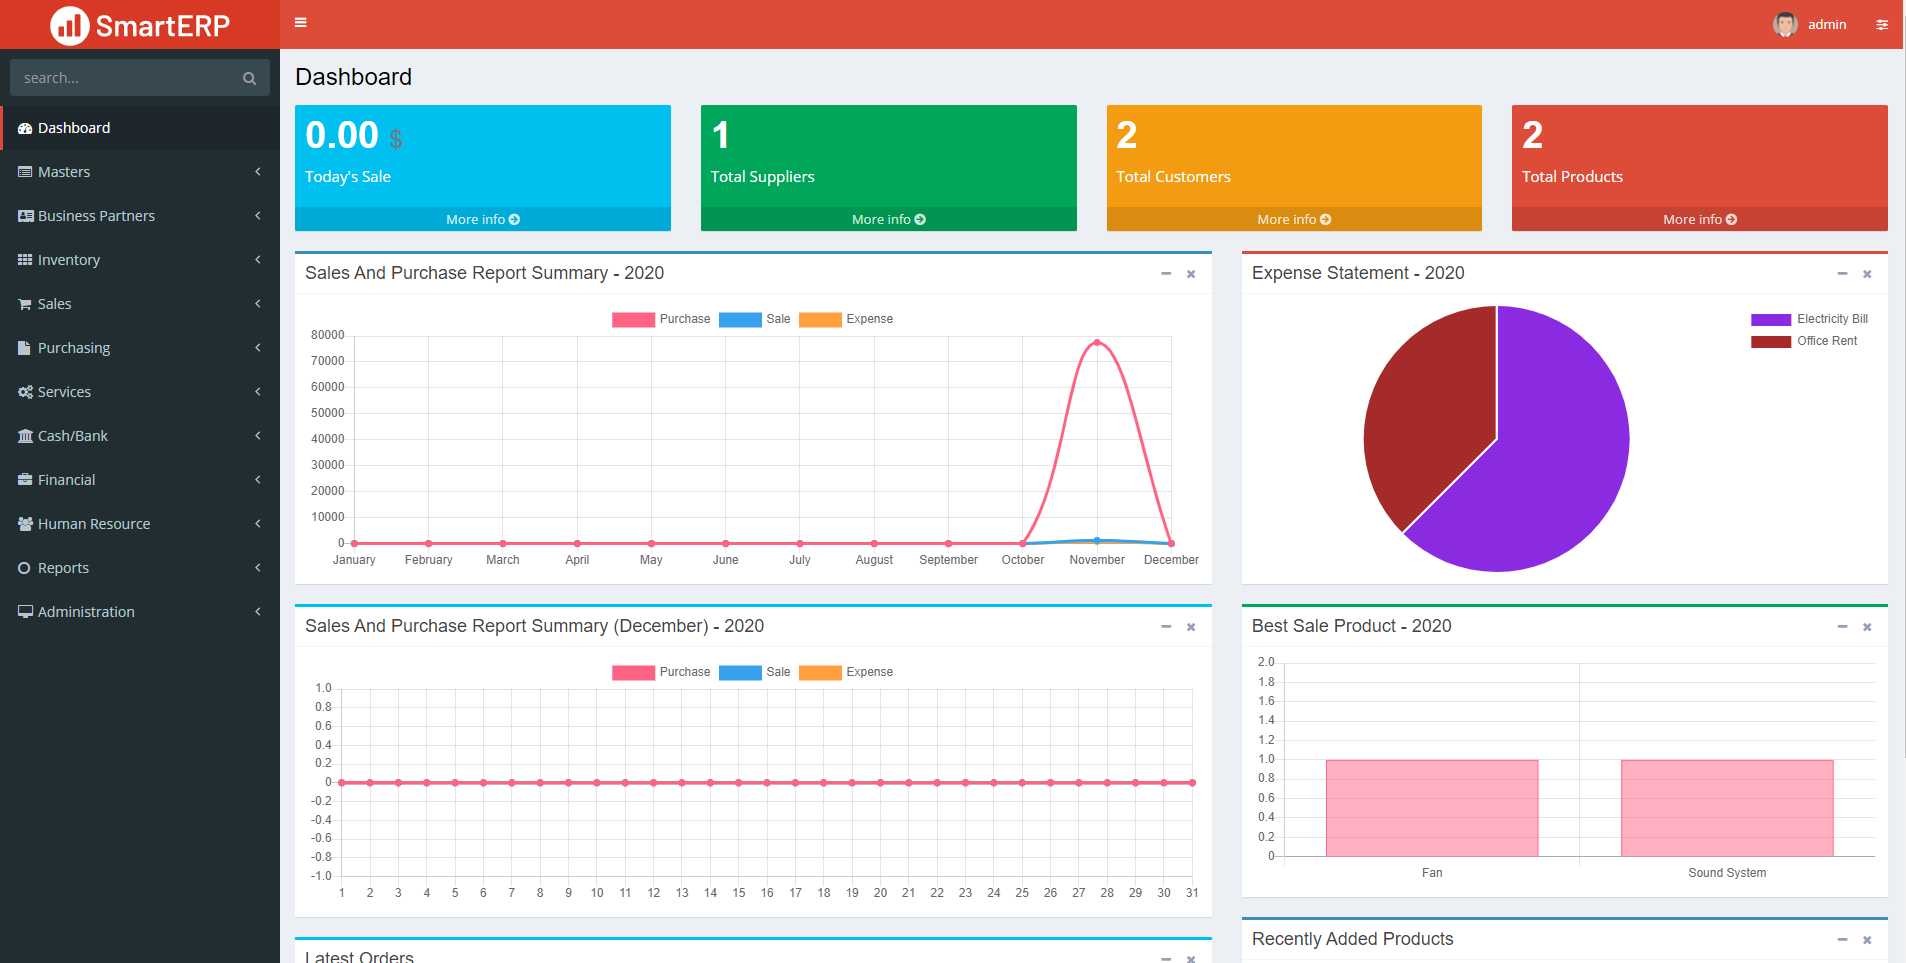Toggle Purchase series in yearly summary legend
1906x963 pixels.
[661, 319]
